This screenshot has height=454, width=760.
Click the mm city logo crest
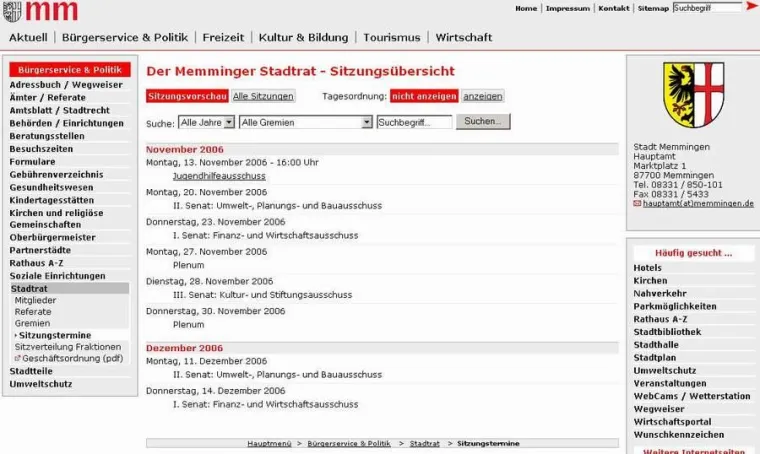point(12,11)
